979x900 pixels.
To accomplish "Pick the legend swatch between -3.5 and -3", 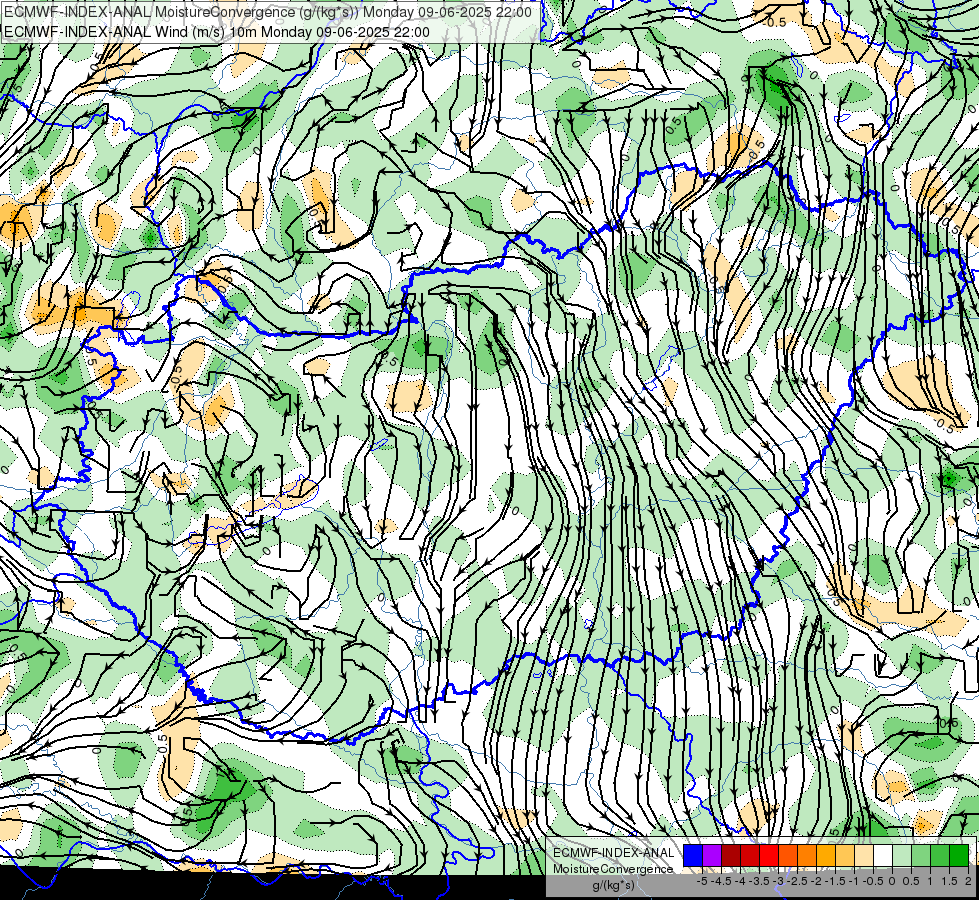I will pos(769,856).
